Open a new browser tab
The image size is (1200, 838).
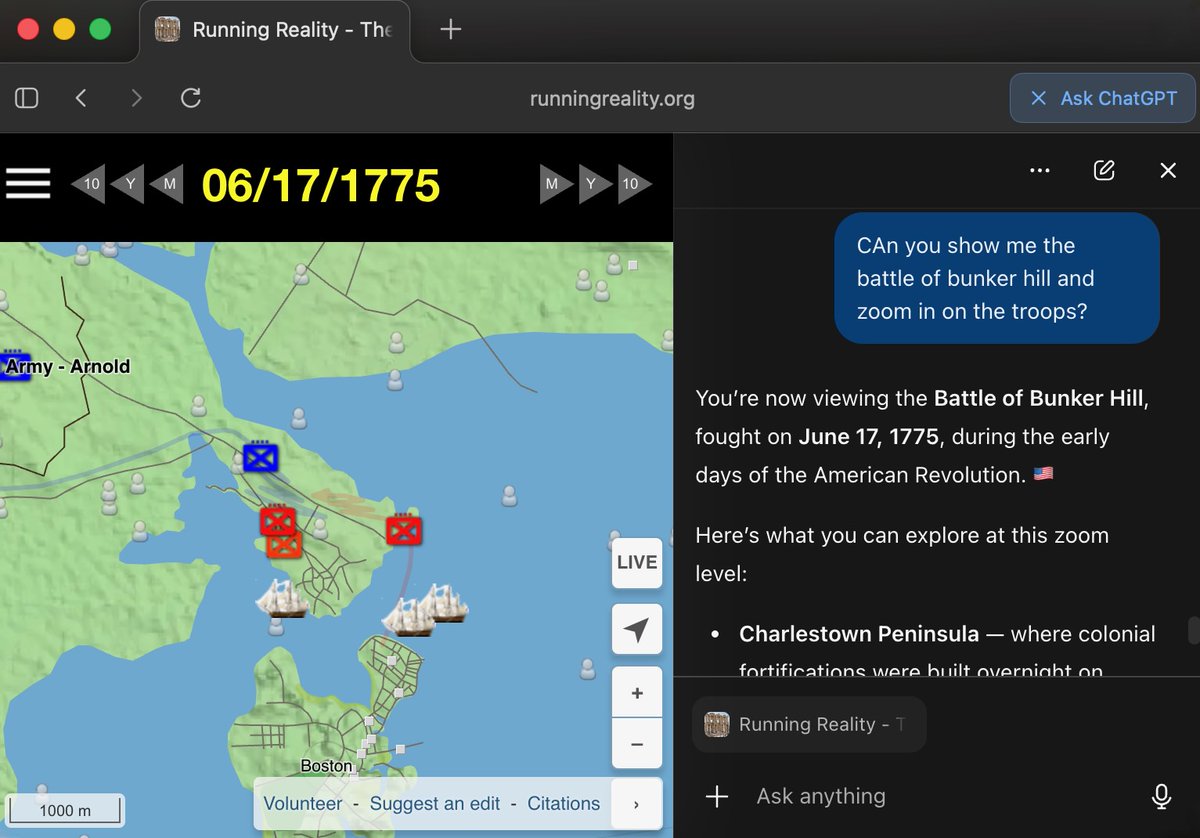coord(449,29)
